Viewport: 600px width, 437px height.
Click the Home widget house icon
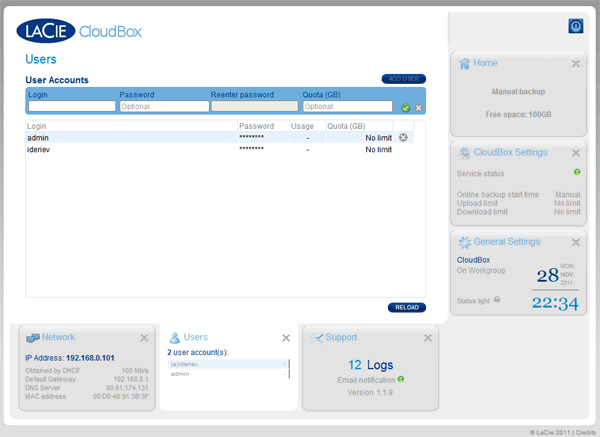click(464, 64)
